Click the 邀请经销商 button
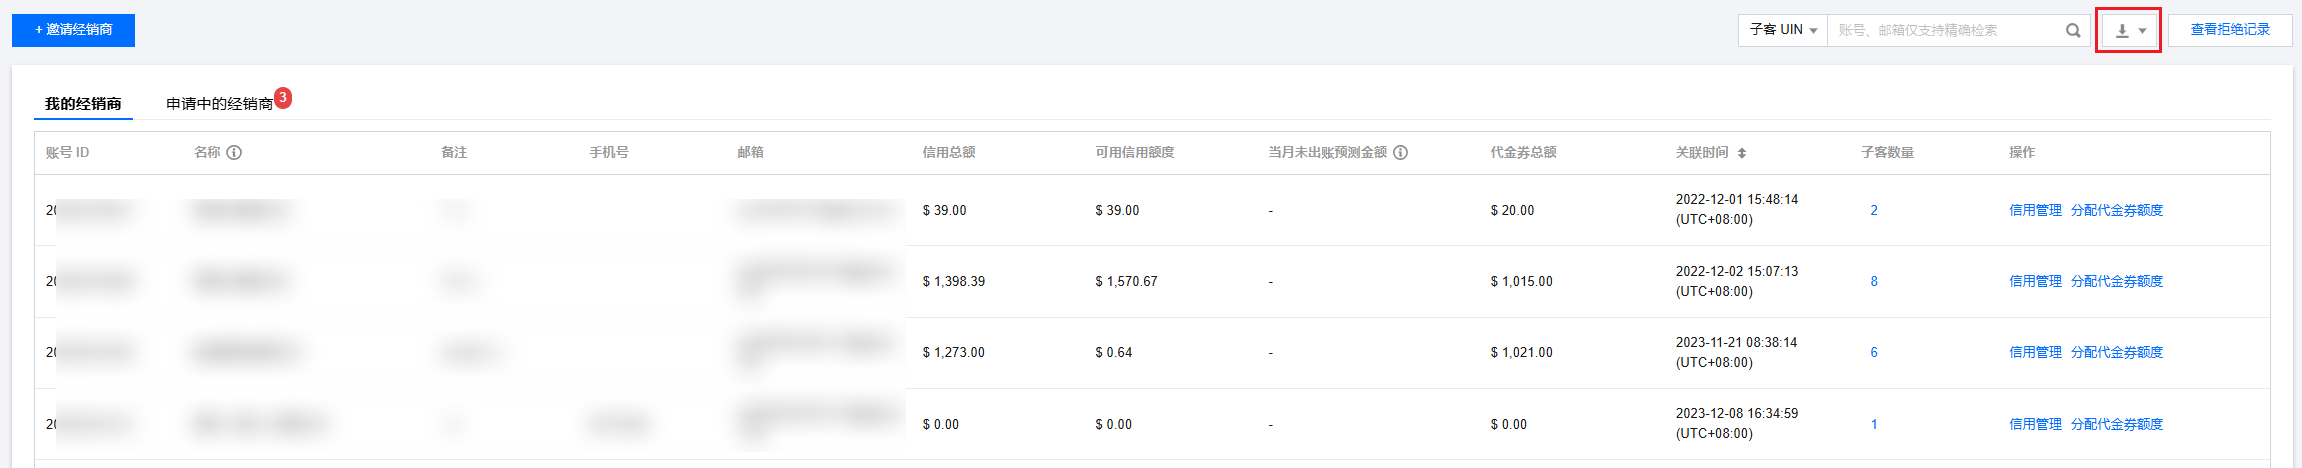The width and height of the screenshot is (2302, 468). [73, 30]
